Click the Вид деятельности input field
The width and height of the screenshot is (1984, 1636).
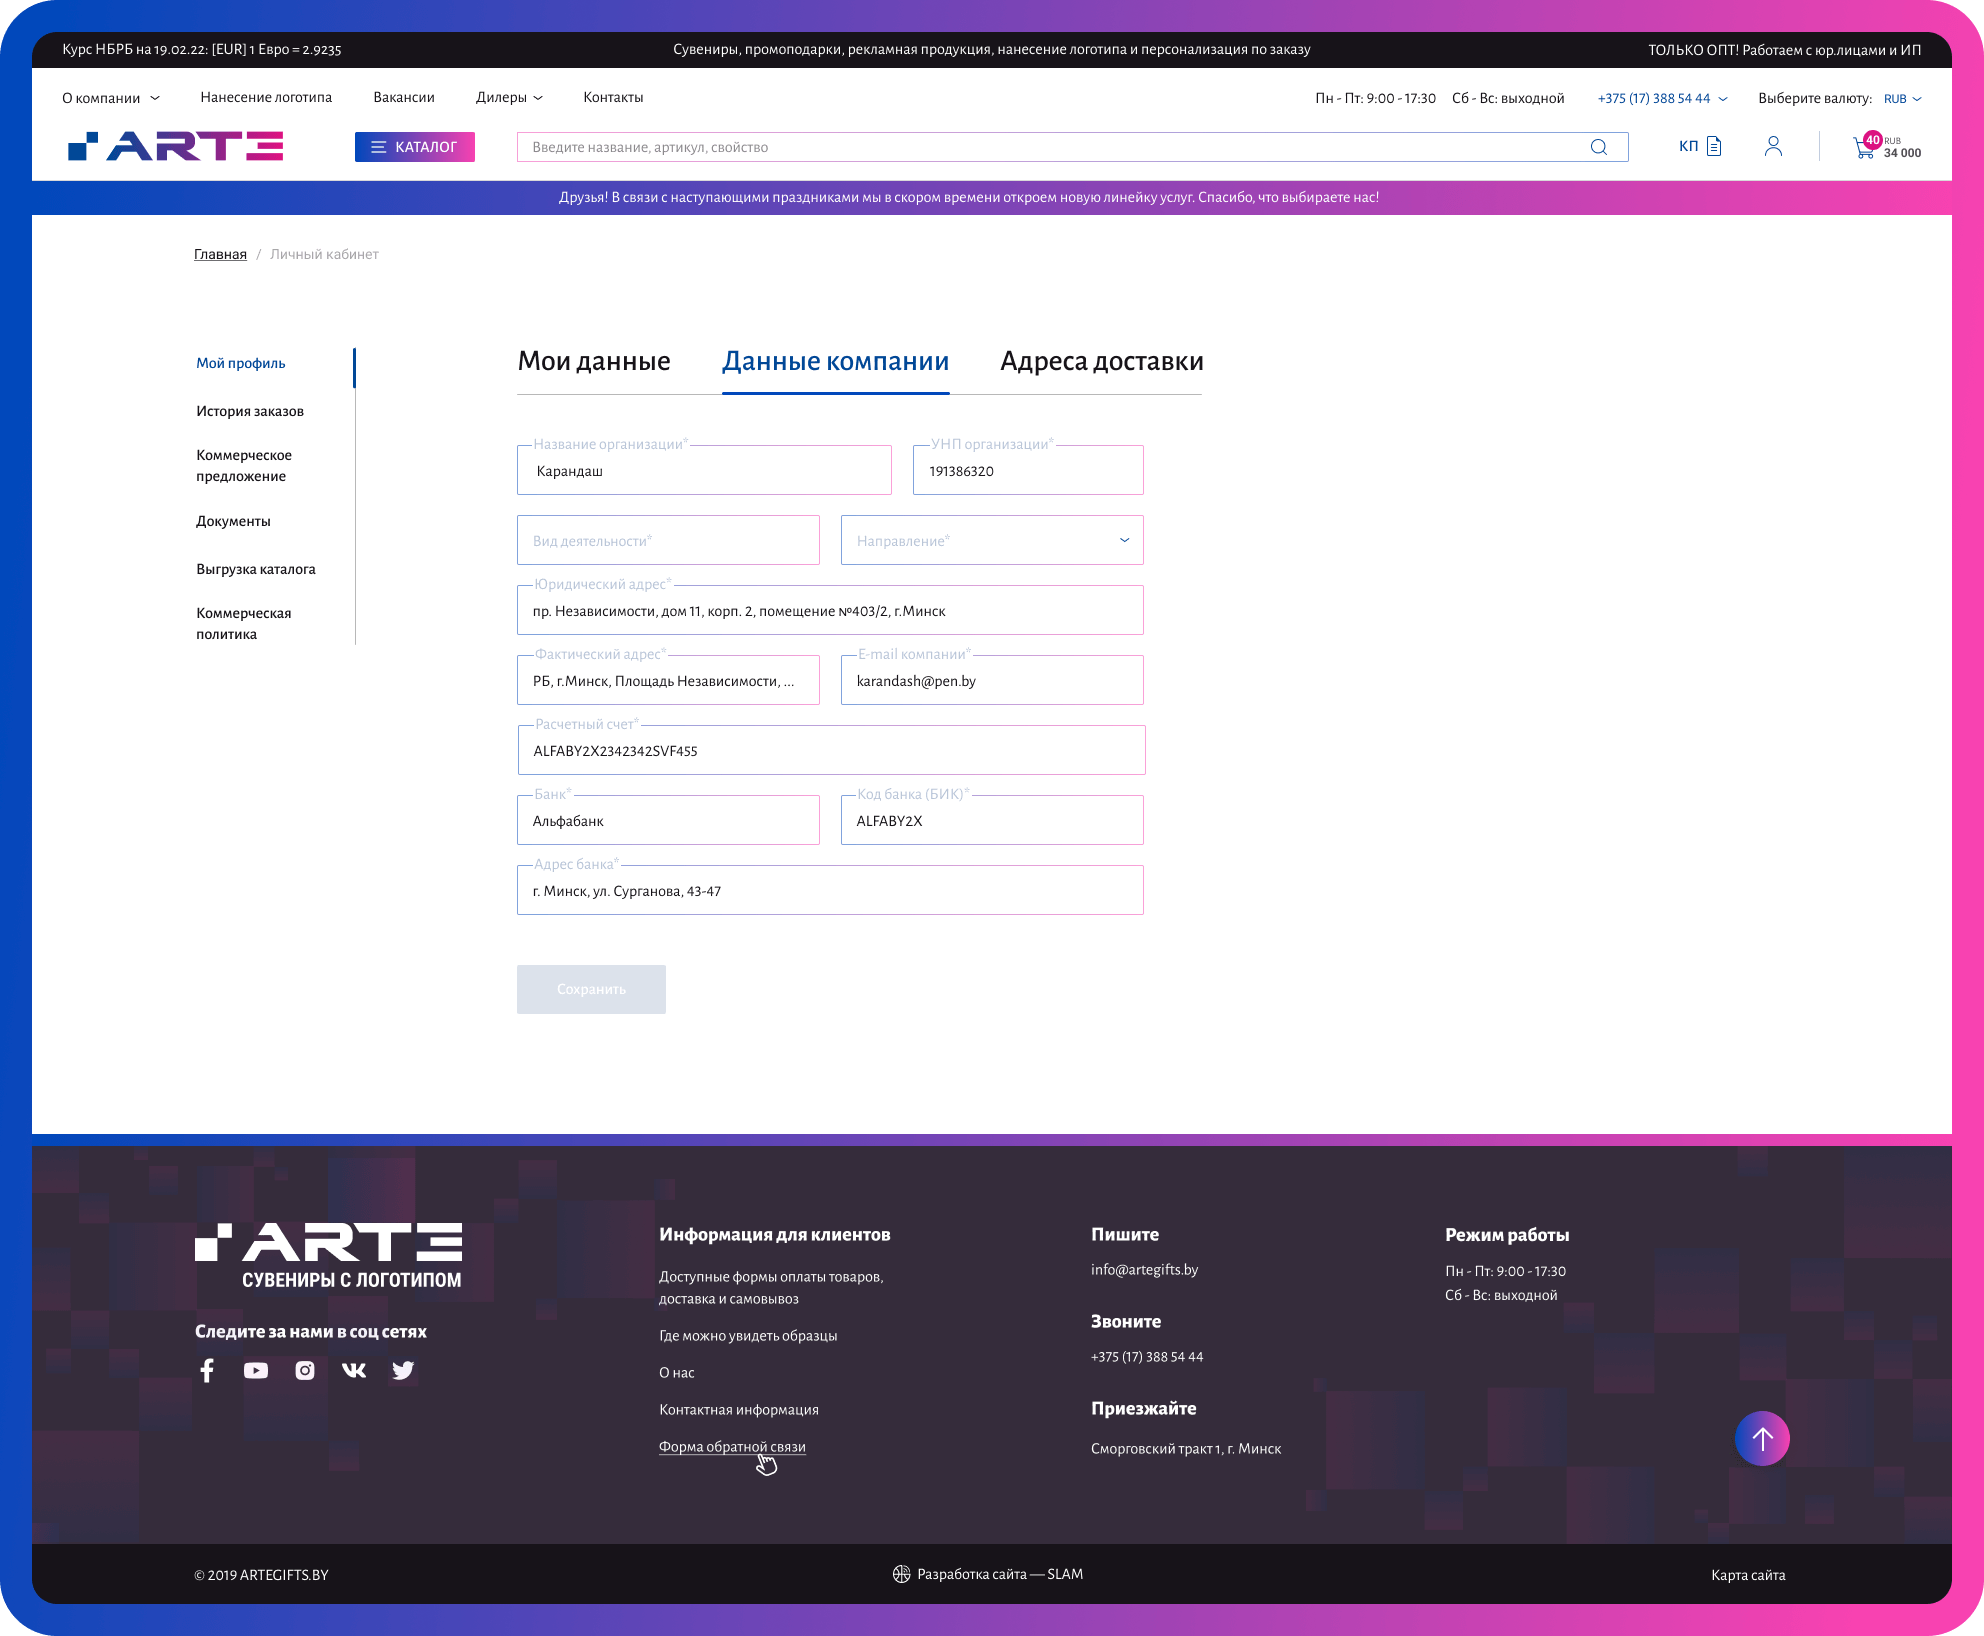click(x=668, y=540)
